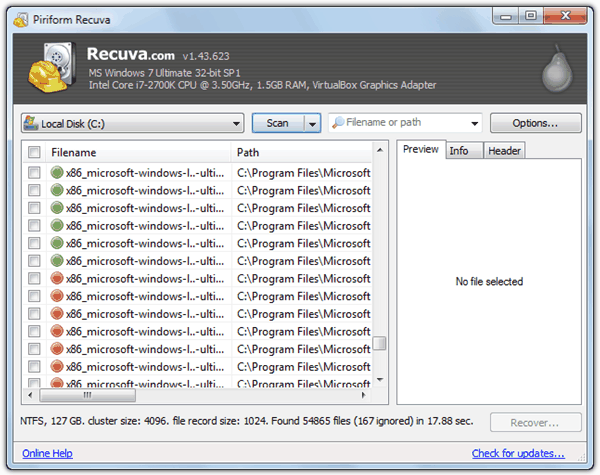Click the Piriform pear logo
This screenshot has width=600, height=475.
[557, 69]
